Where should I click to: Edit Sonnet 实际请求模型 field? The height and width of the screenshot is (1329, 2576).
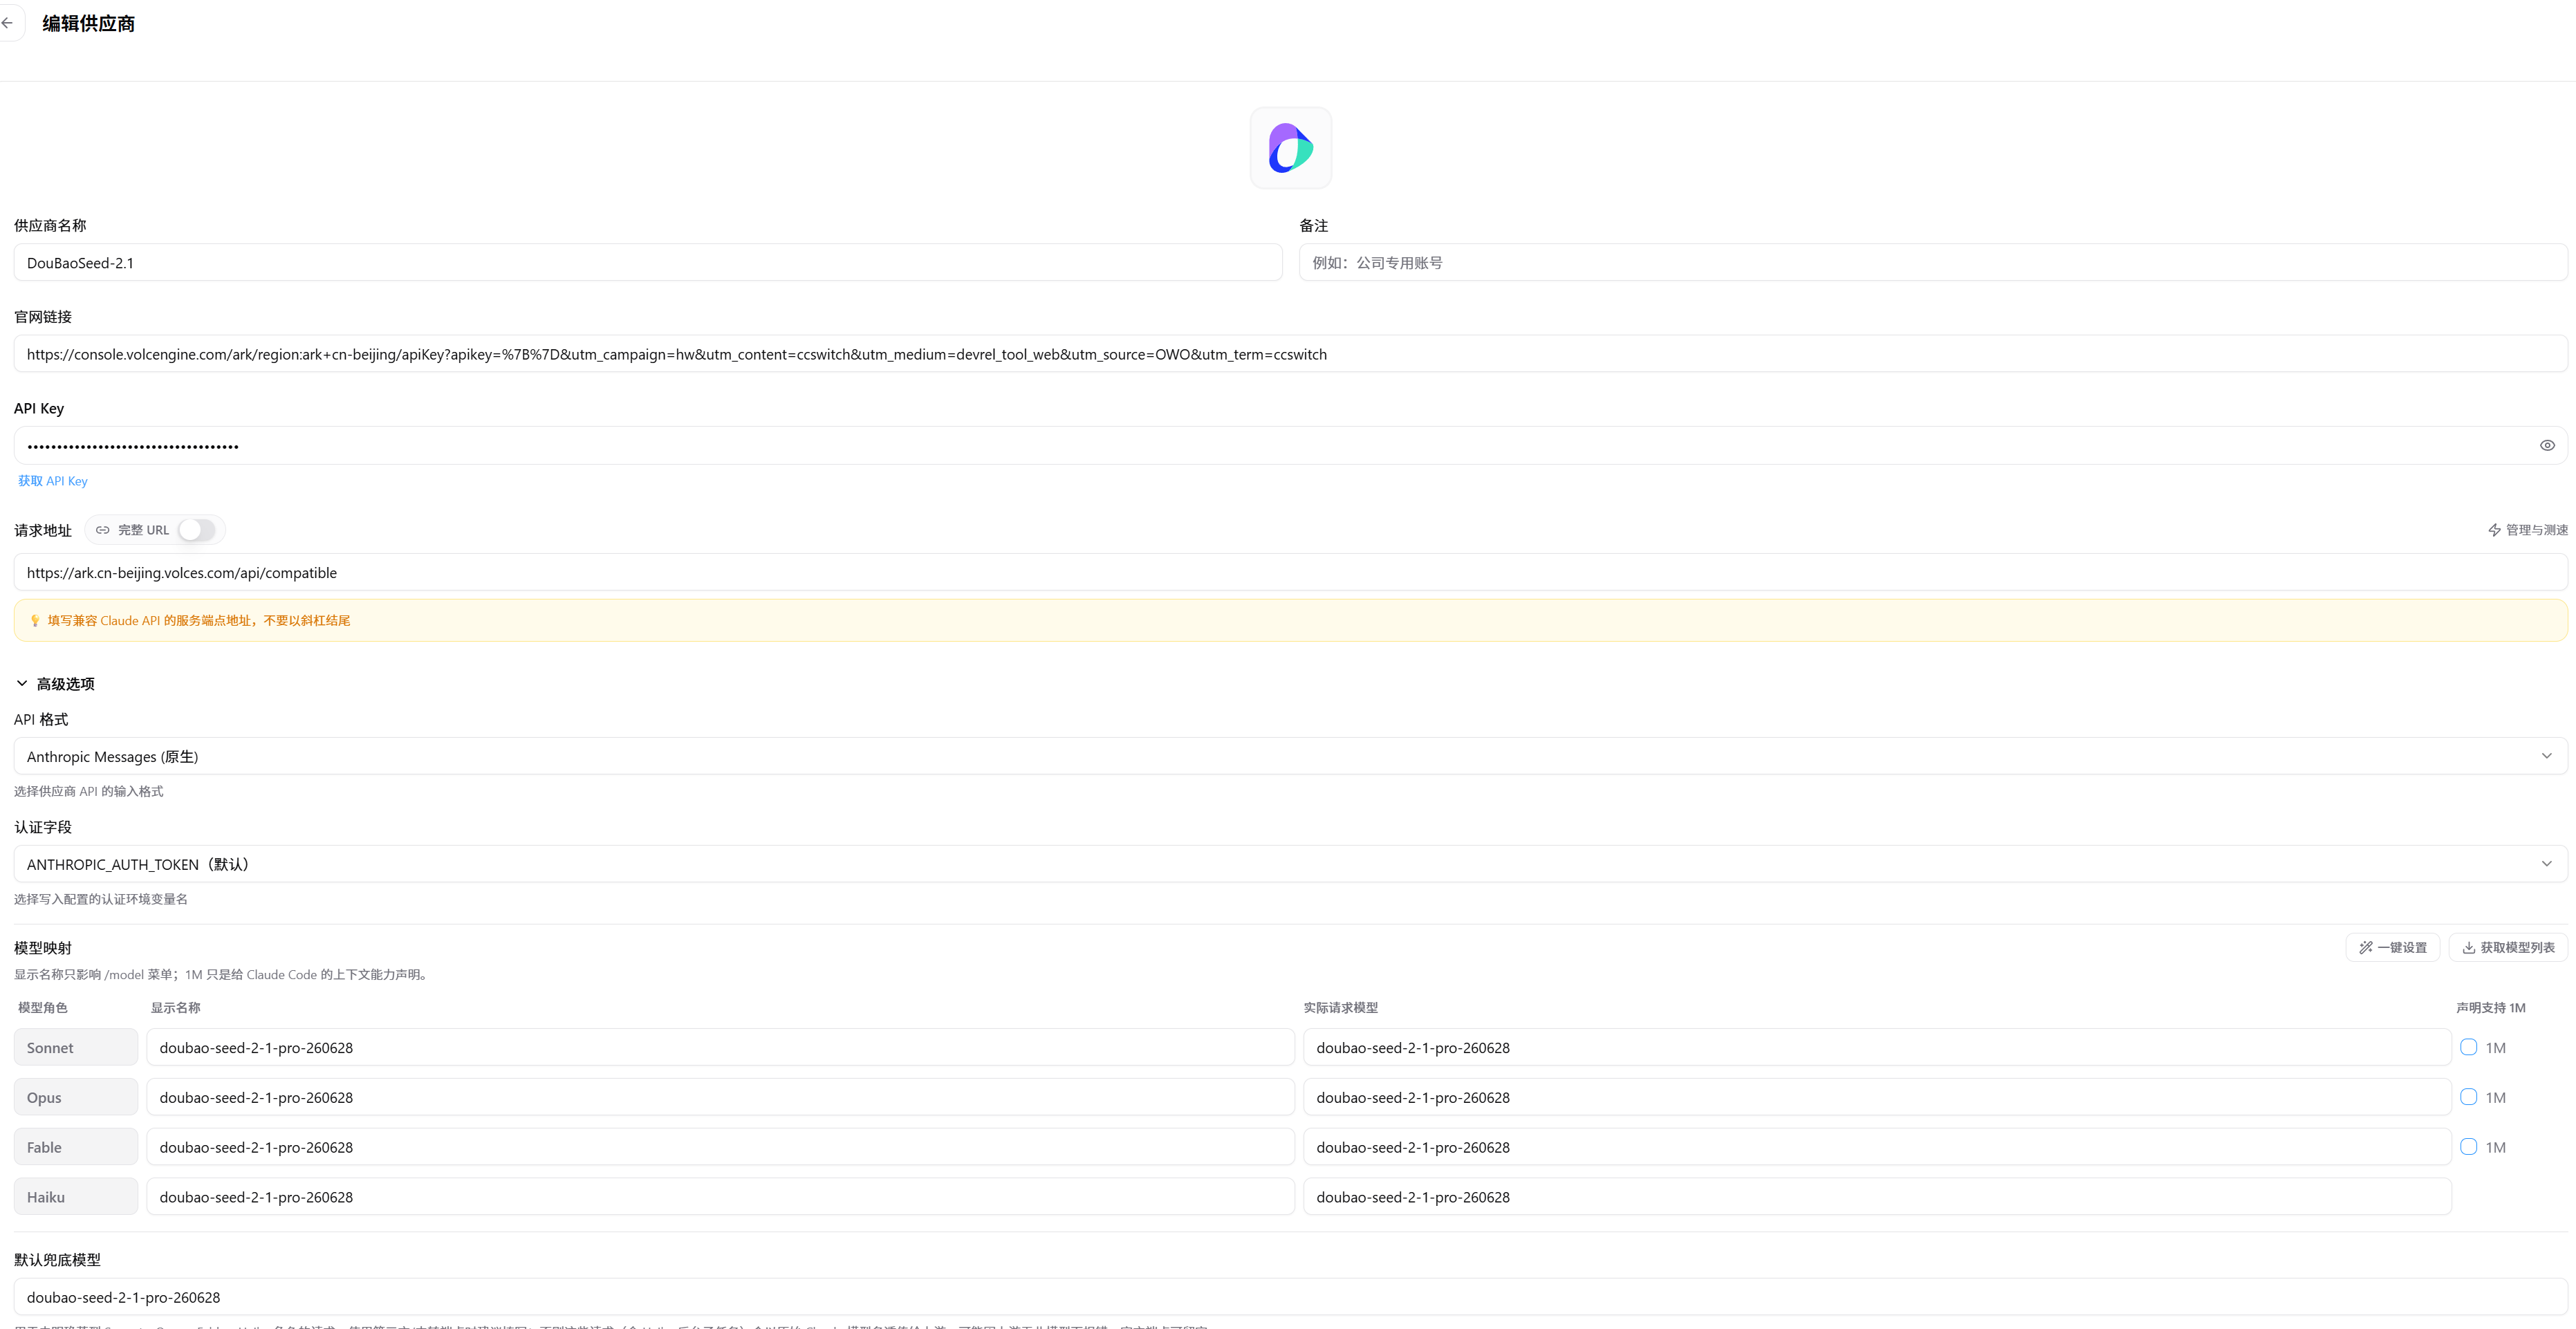tap(1877, 1048)
